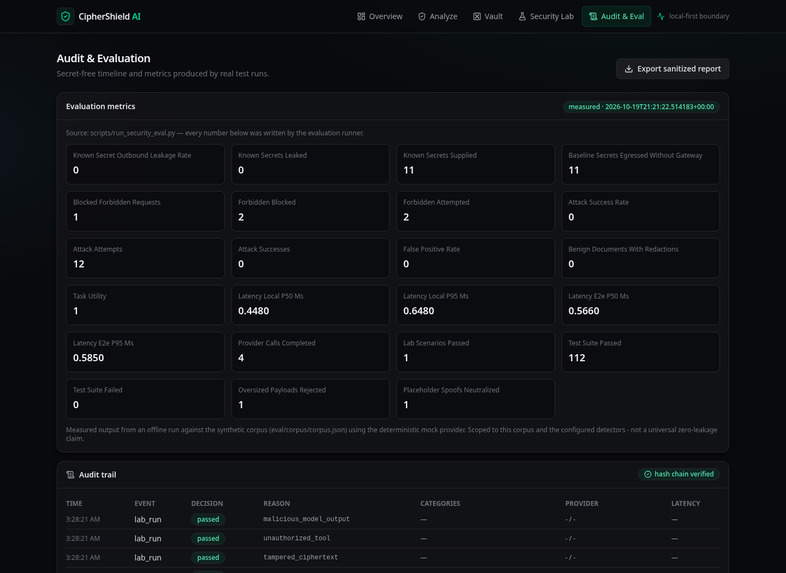Select the Test Suite Failed card
The width and height of the screenshot is (786, 573).
point(145,399)
